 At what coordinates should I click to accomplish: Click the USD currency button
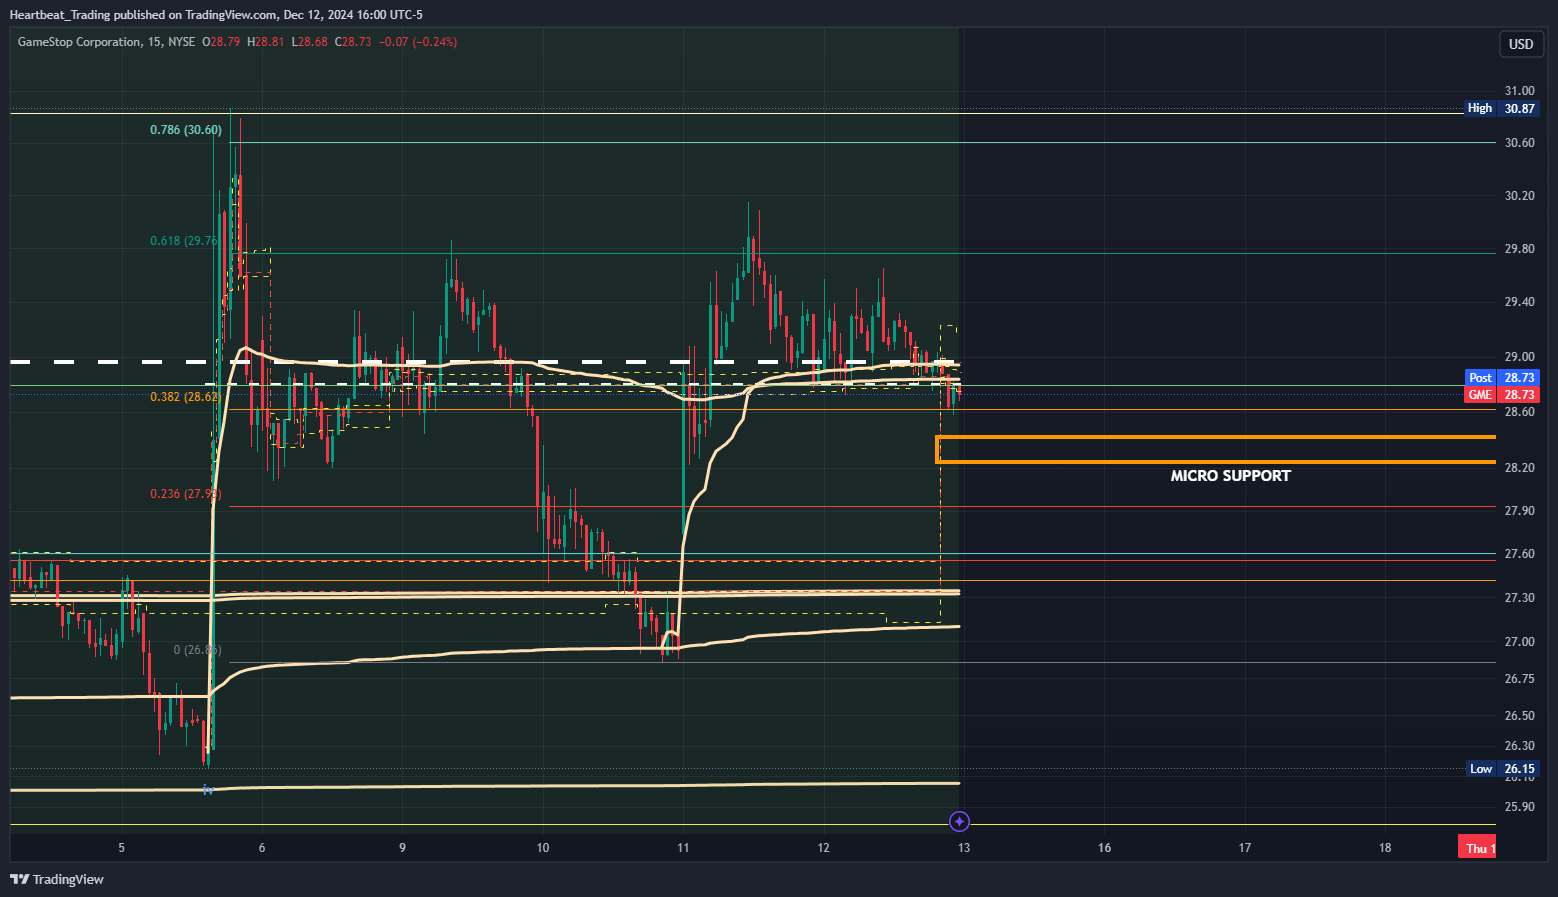click(x=1521, y=44)
